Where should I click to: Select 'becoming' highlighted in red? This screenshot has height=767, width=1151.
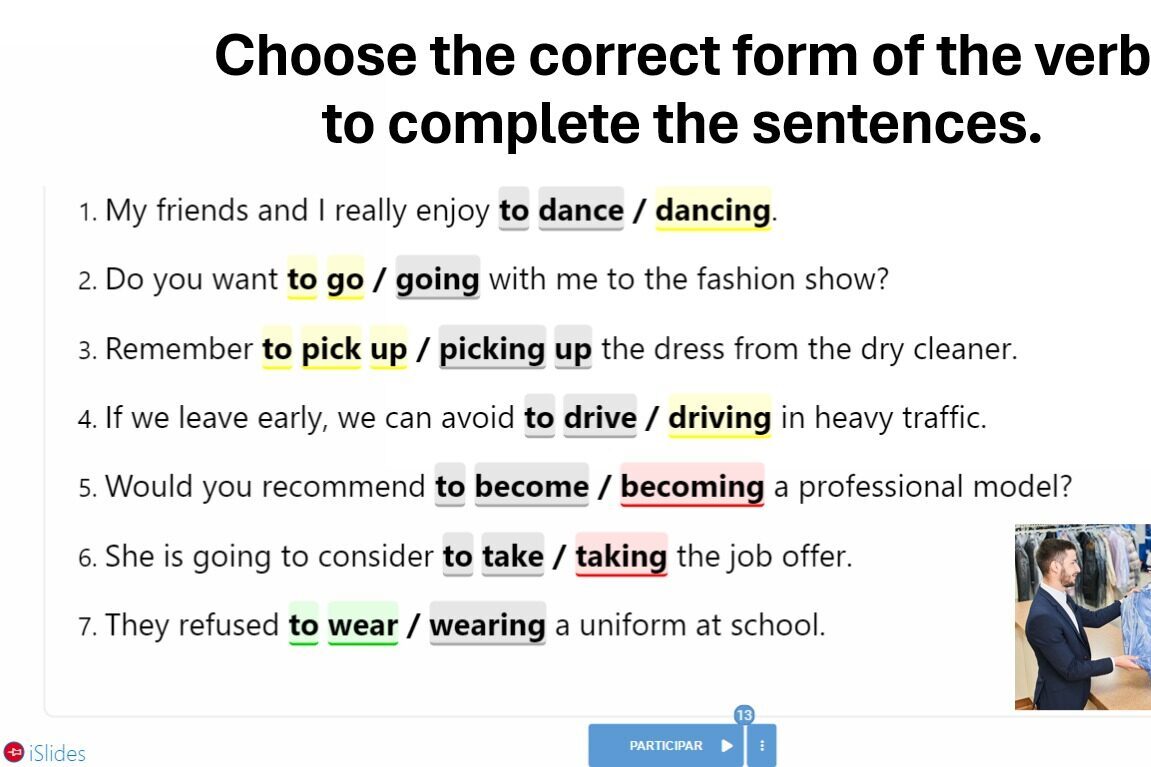(x=692, y=486)
